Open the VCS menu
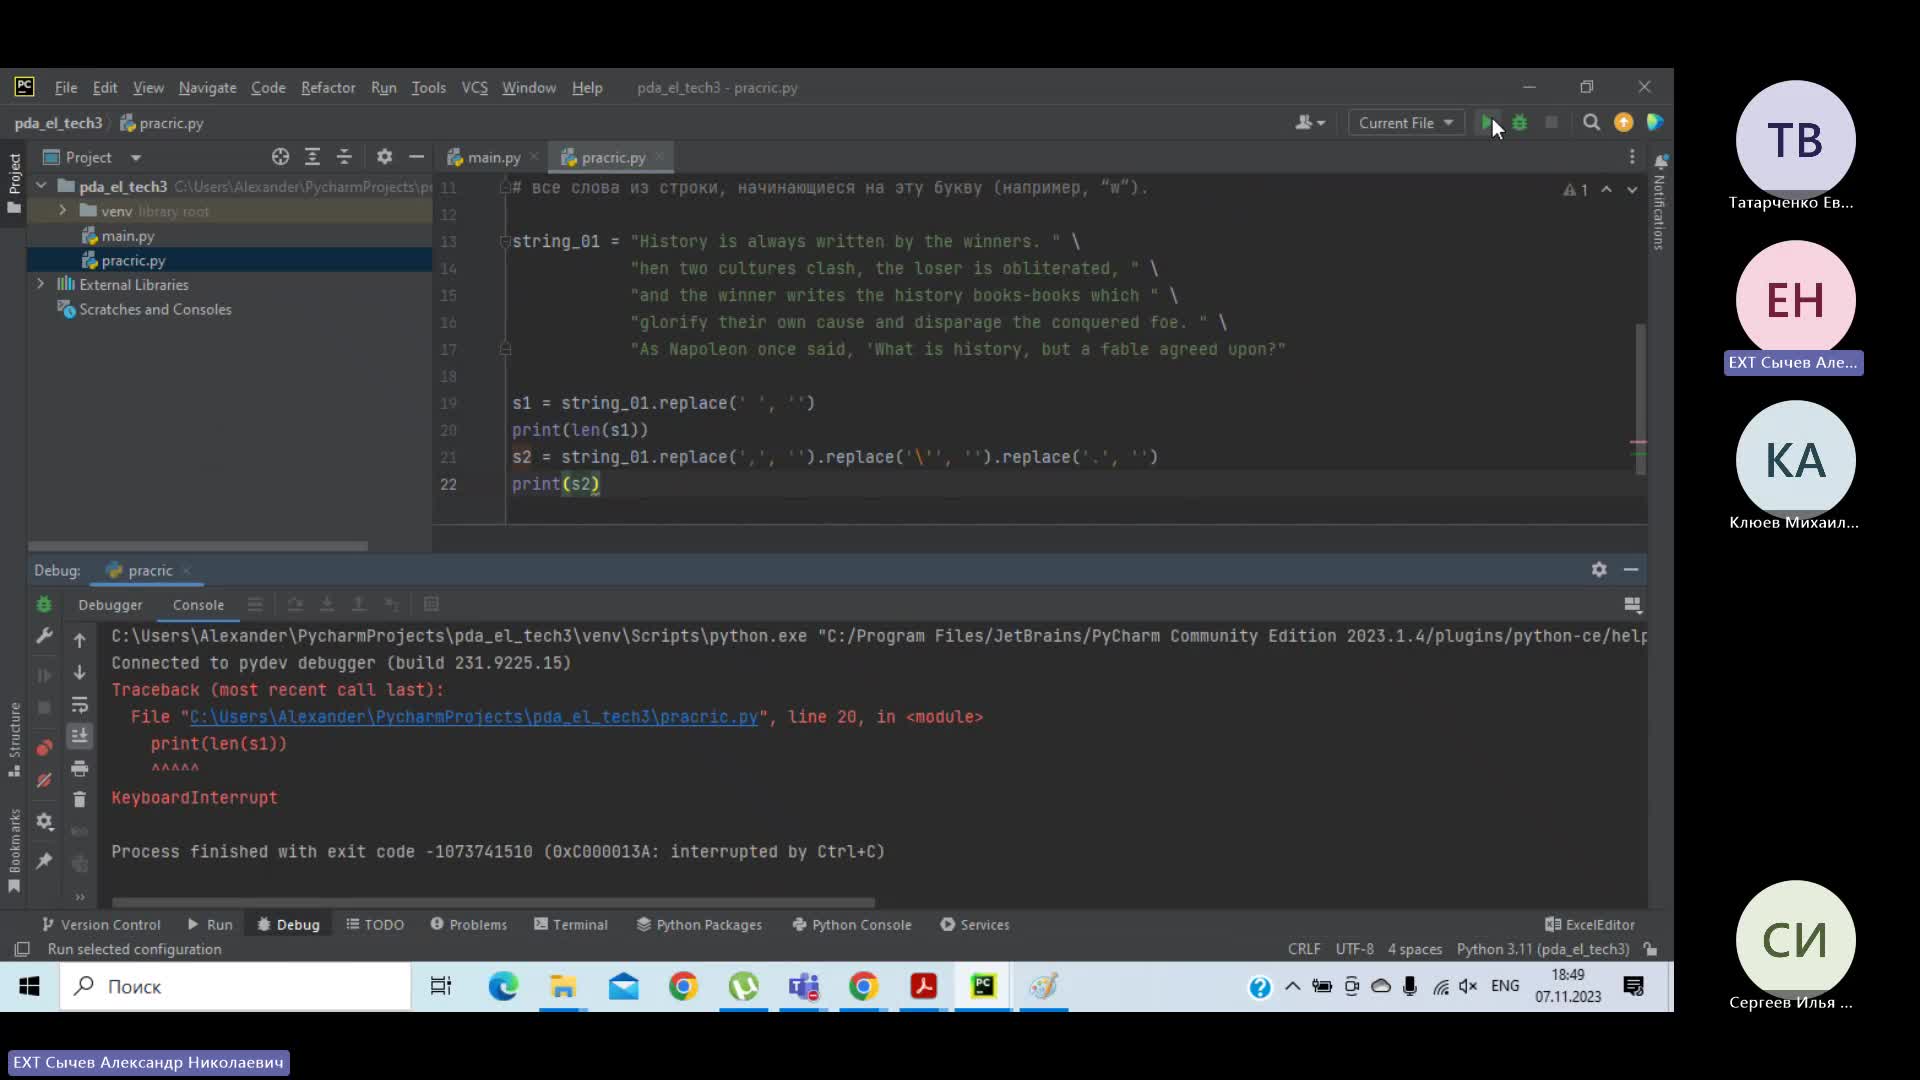The width and height of the screenshot is (1920, 1080). pyautogui.click(x=474, y=88)
